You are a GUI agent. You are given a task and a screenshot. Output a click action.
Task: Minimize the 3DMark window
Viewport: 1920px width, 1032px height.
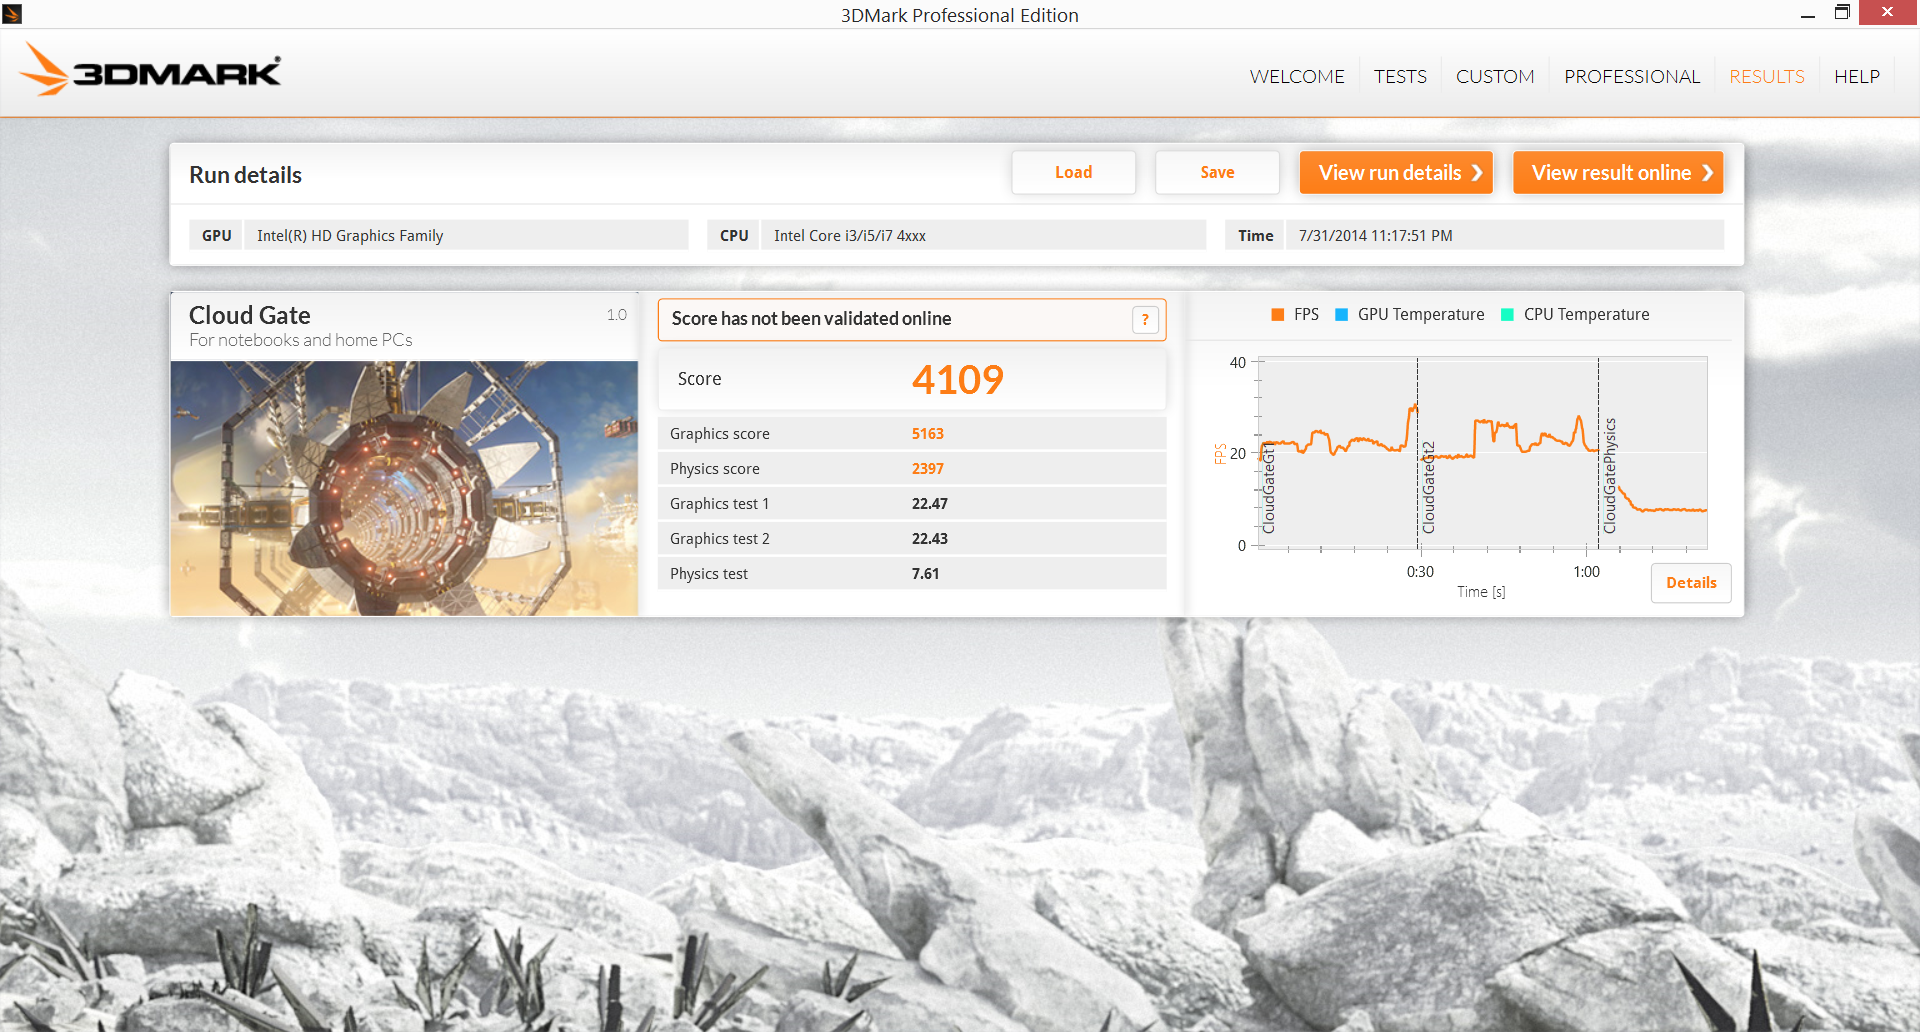tap(1808, 13)
